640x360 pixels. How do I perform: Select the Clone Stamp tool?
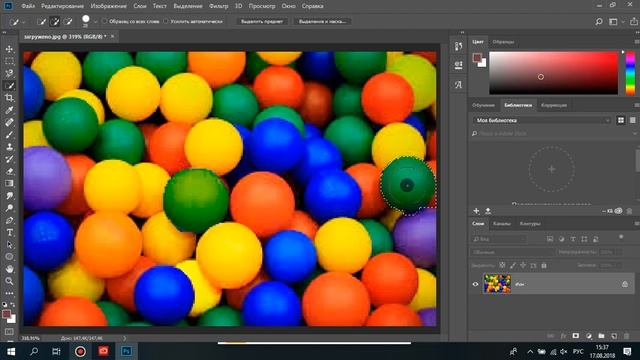pos(9,147)
